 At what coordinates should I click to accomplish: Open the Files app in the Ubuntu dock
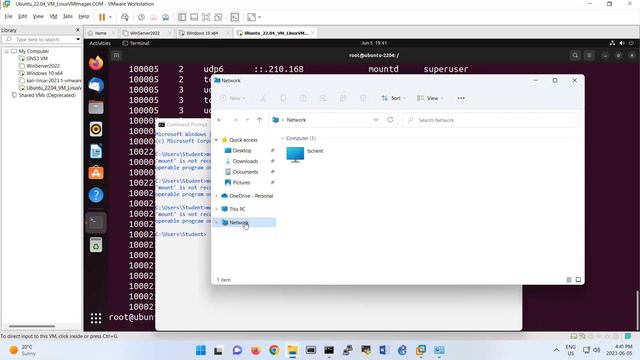click(x=96, y=107)
